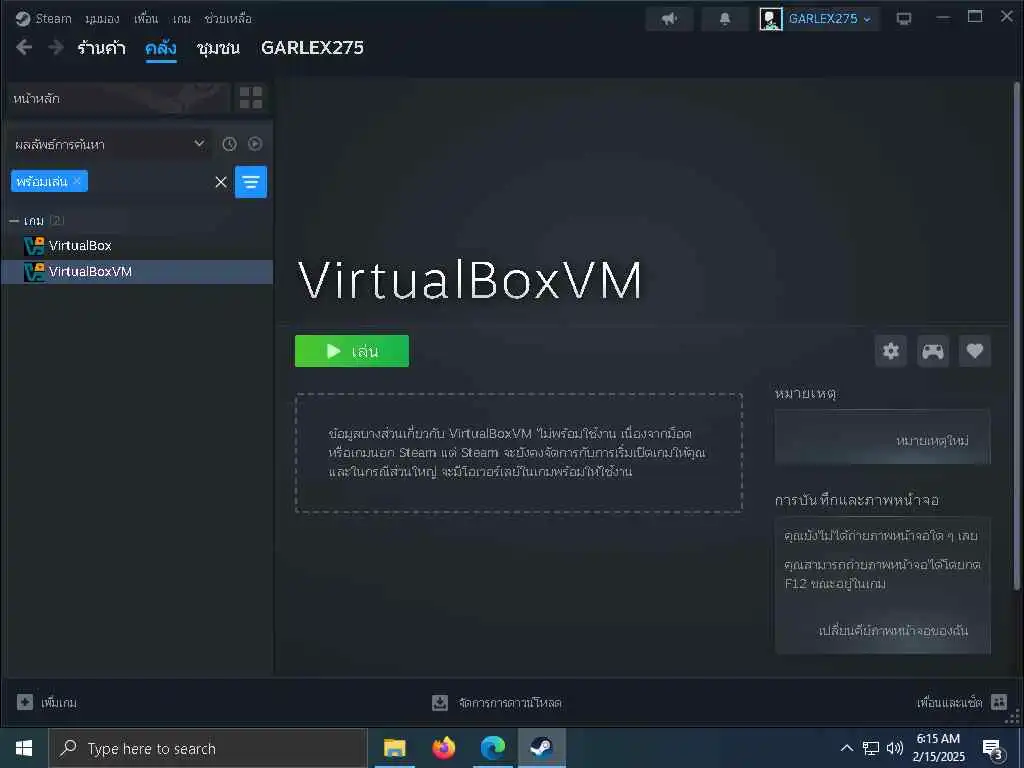This screenshot has width=1024, height=768.
Task: Launch Microsoft Edge from the taskbar
Action: click(x=492, y=748)
